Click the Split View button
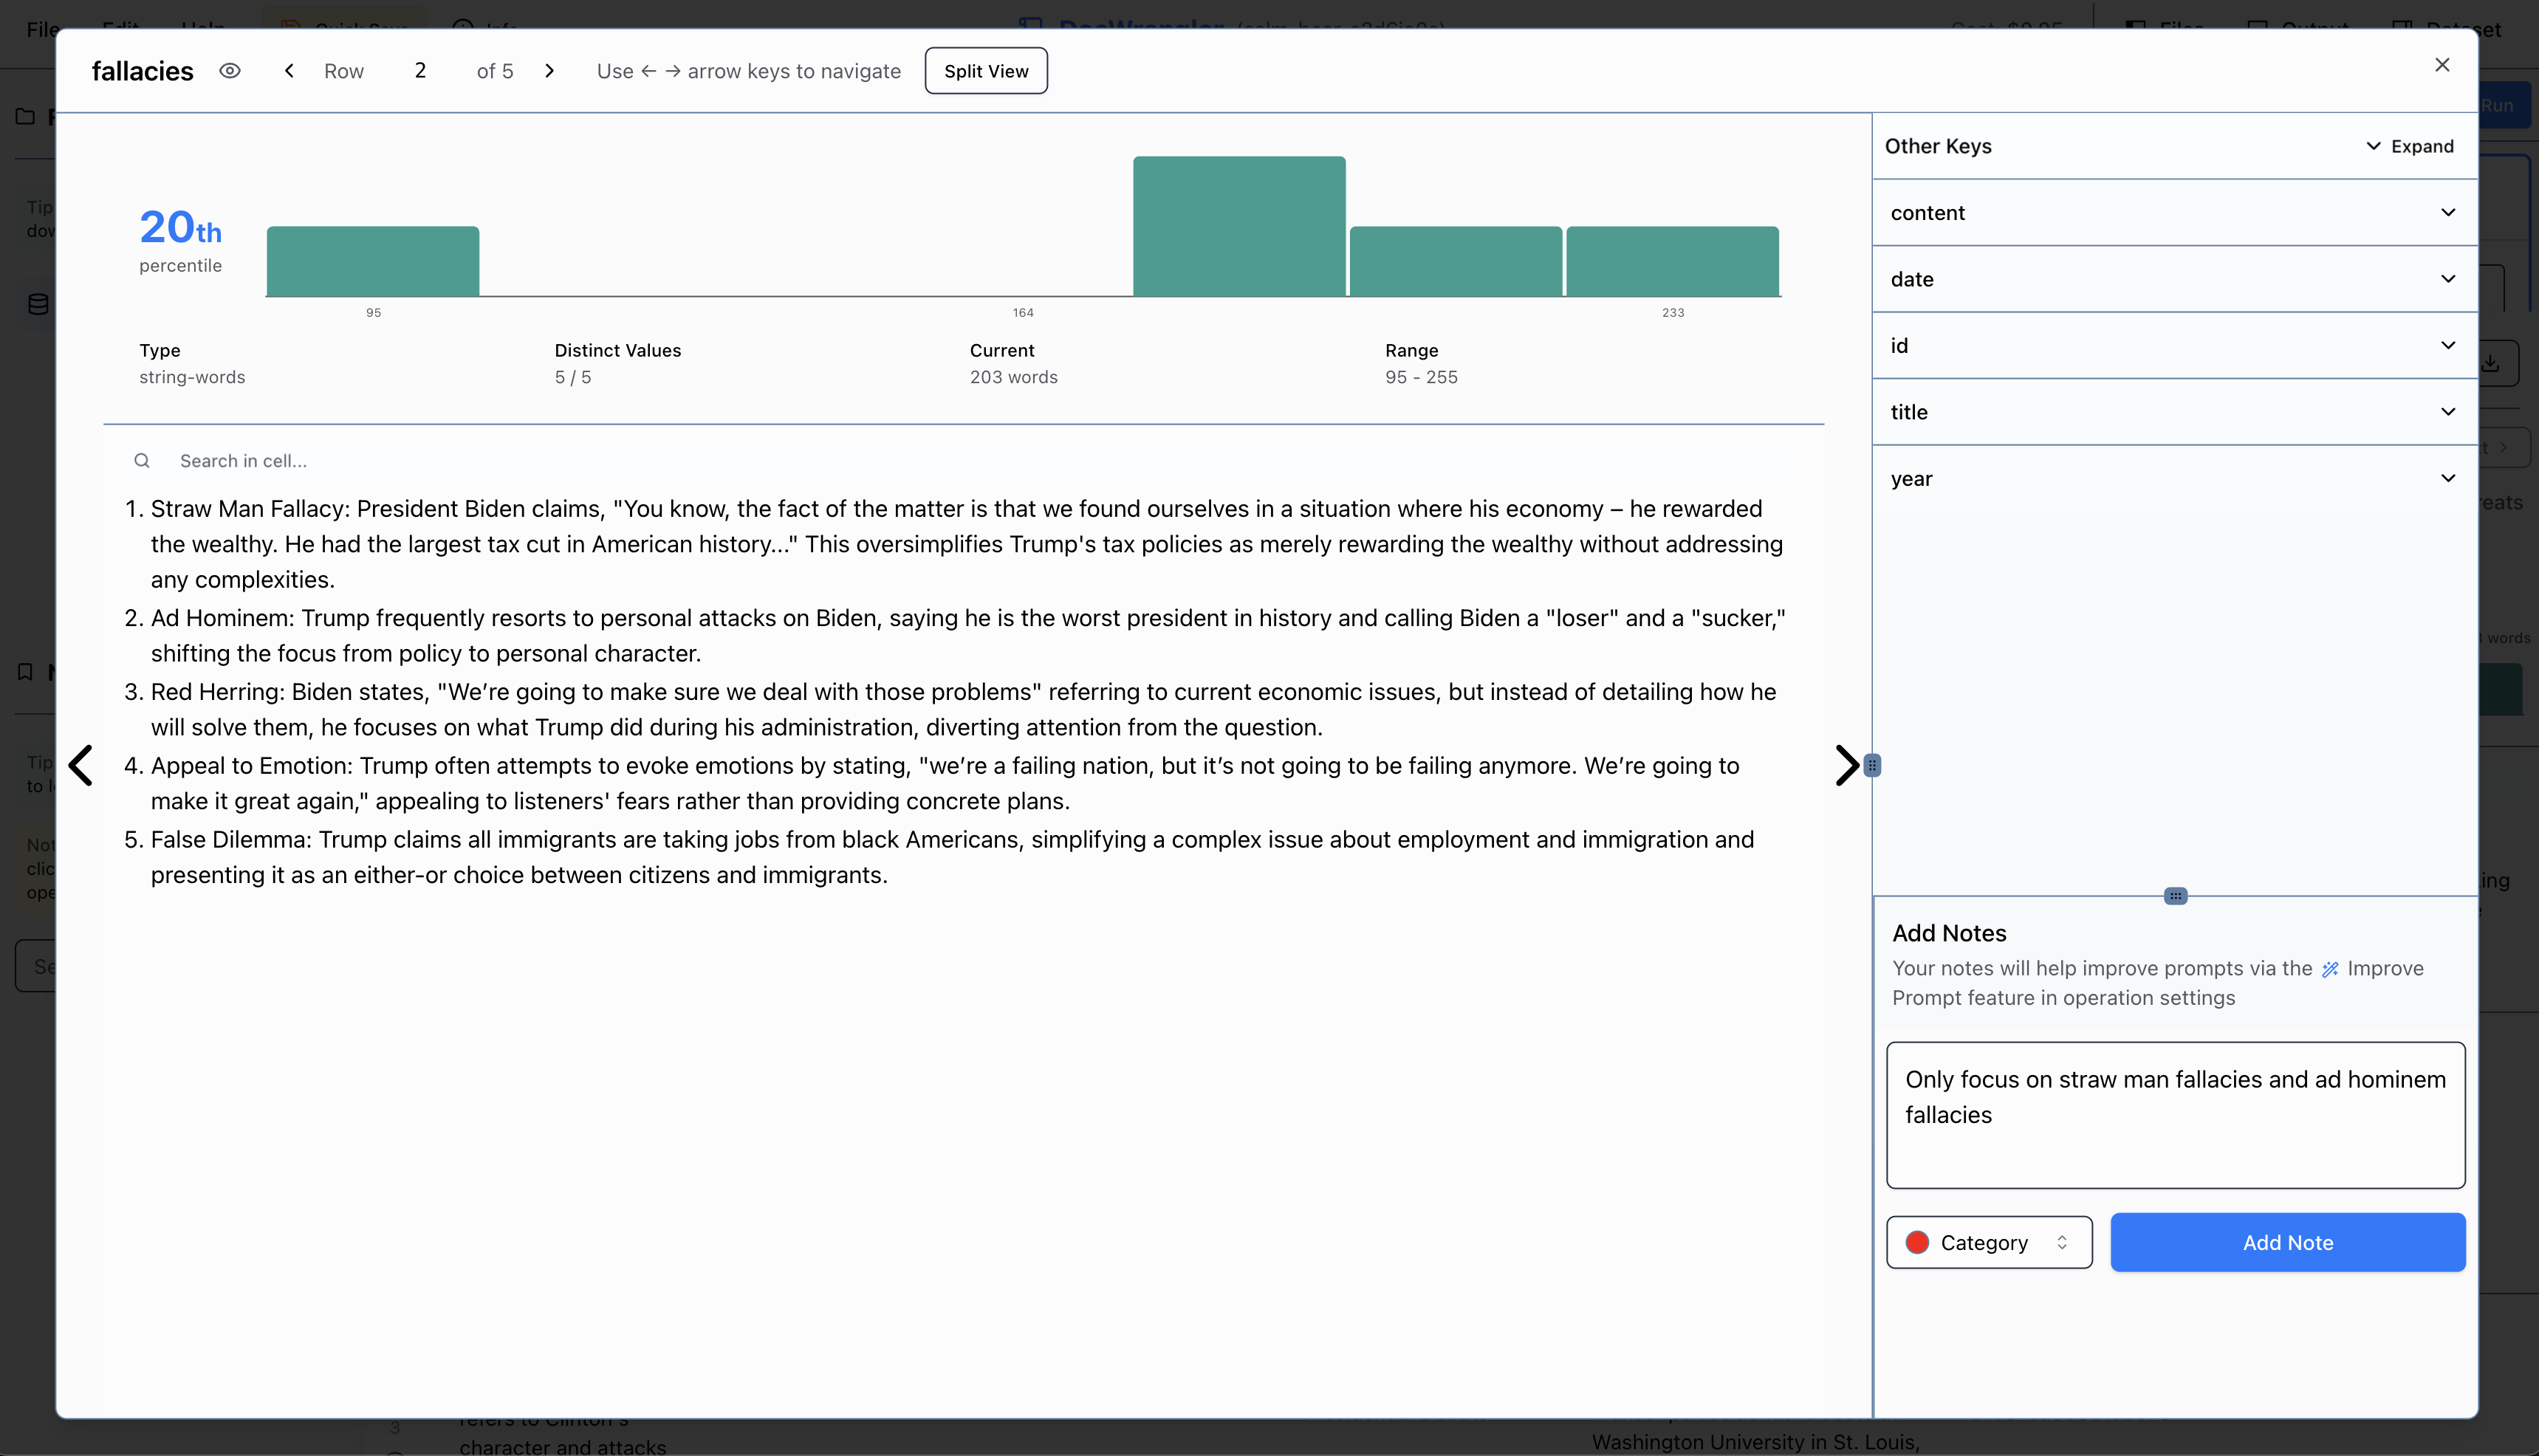 coord(985,71)
